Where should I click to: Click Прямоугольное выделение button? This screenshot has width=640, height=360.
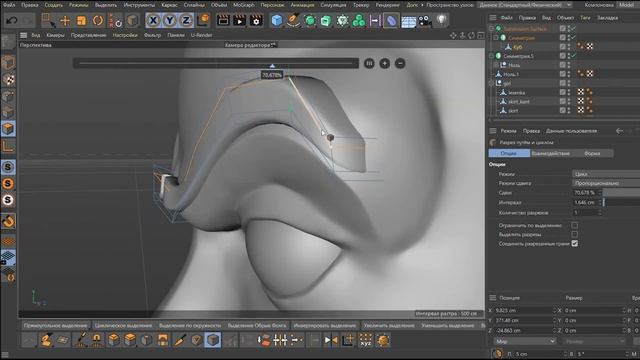pyautogui.click(x=56, y=326)
